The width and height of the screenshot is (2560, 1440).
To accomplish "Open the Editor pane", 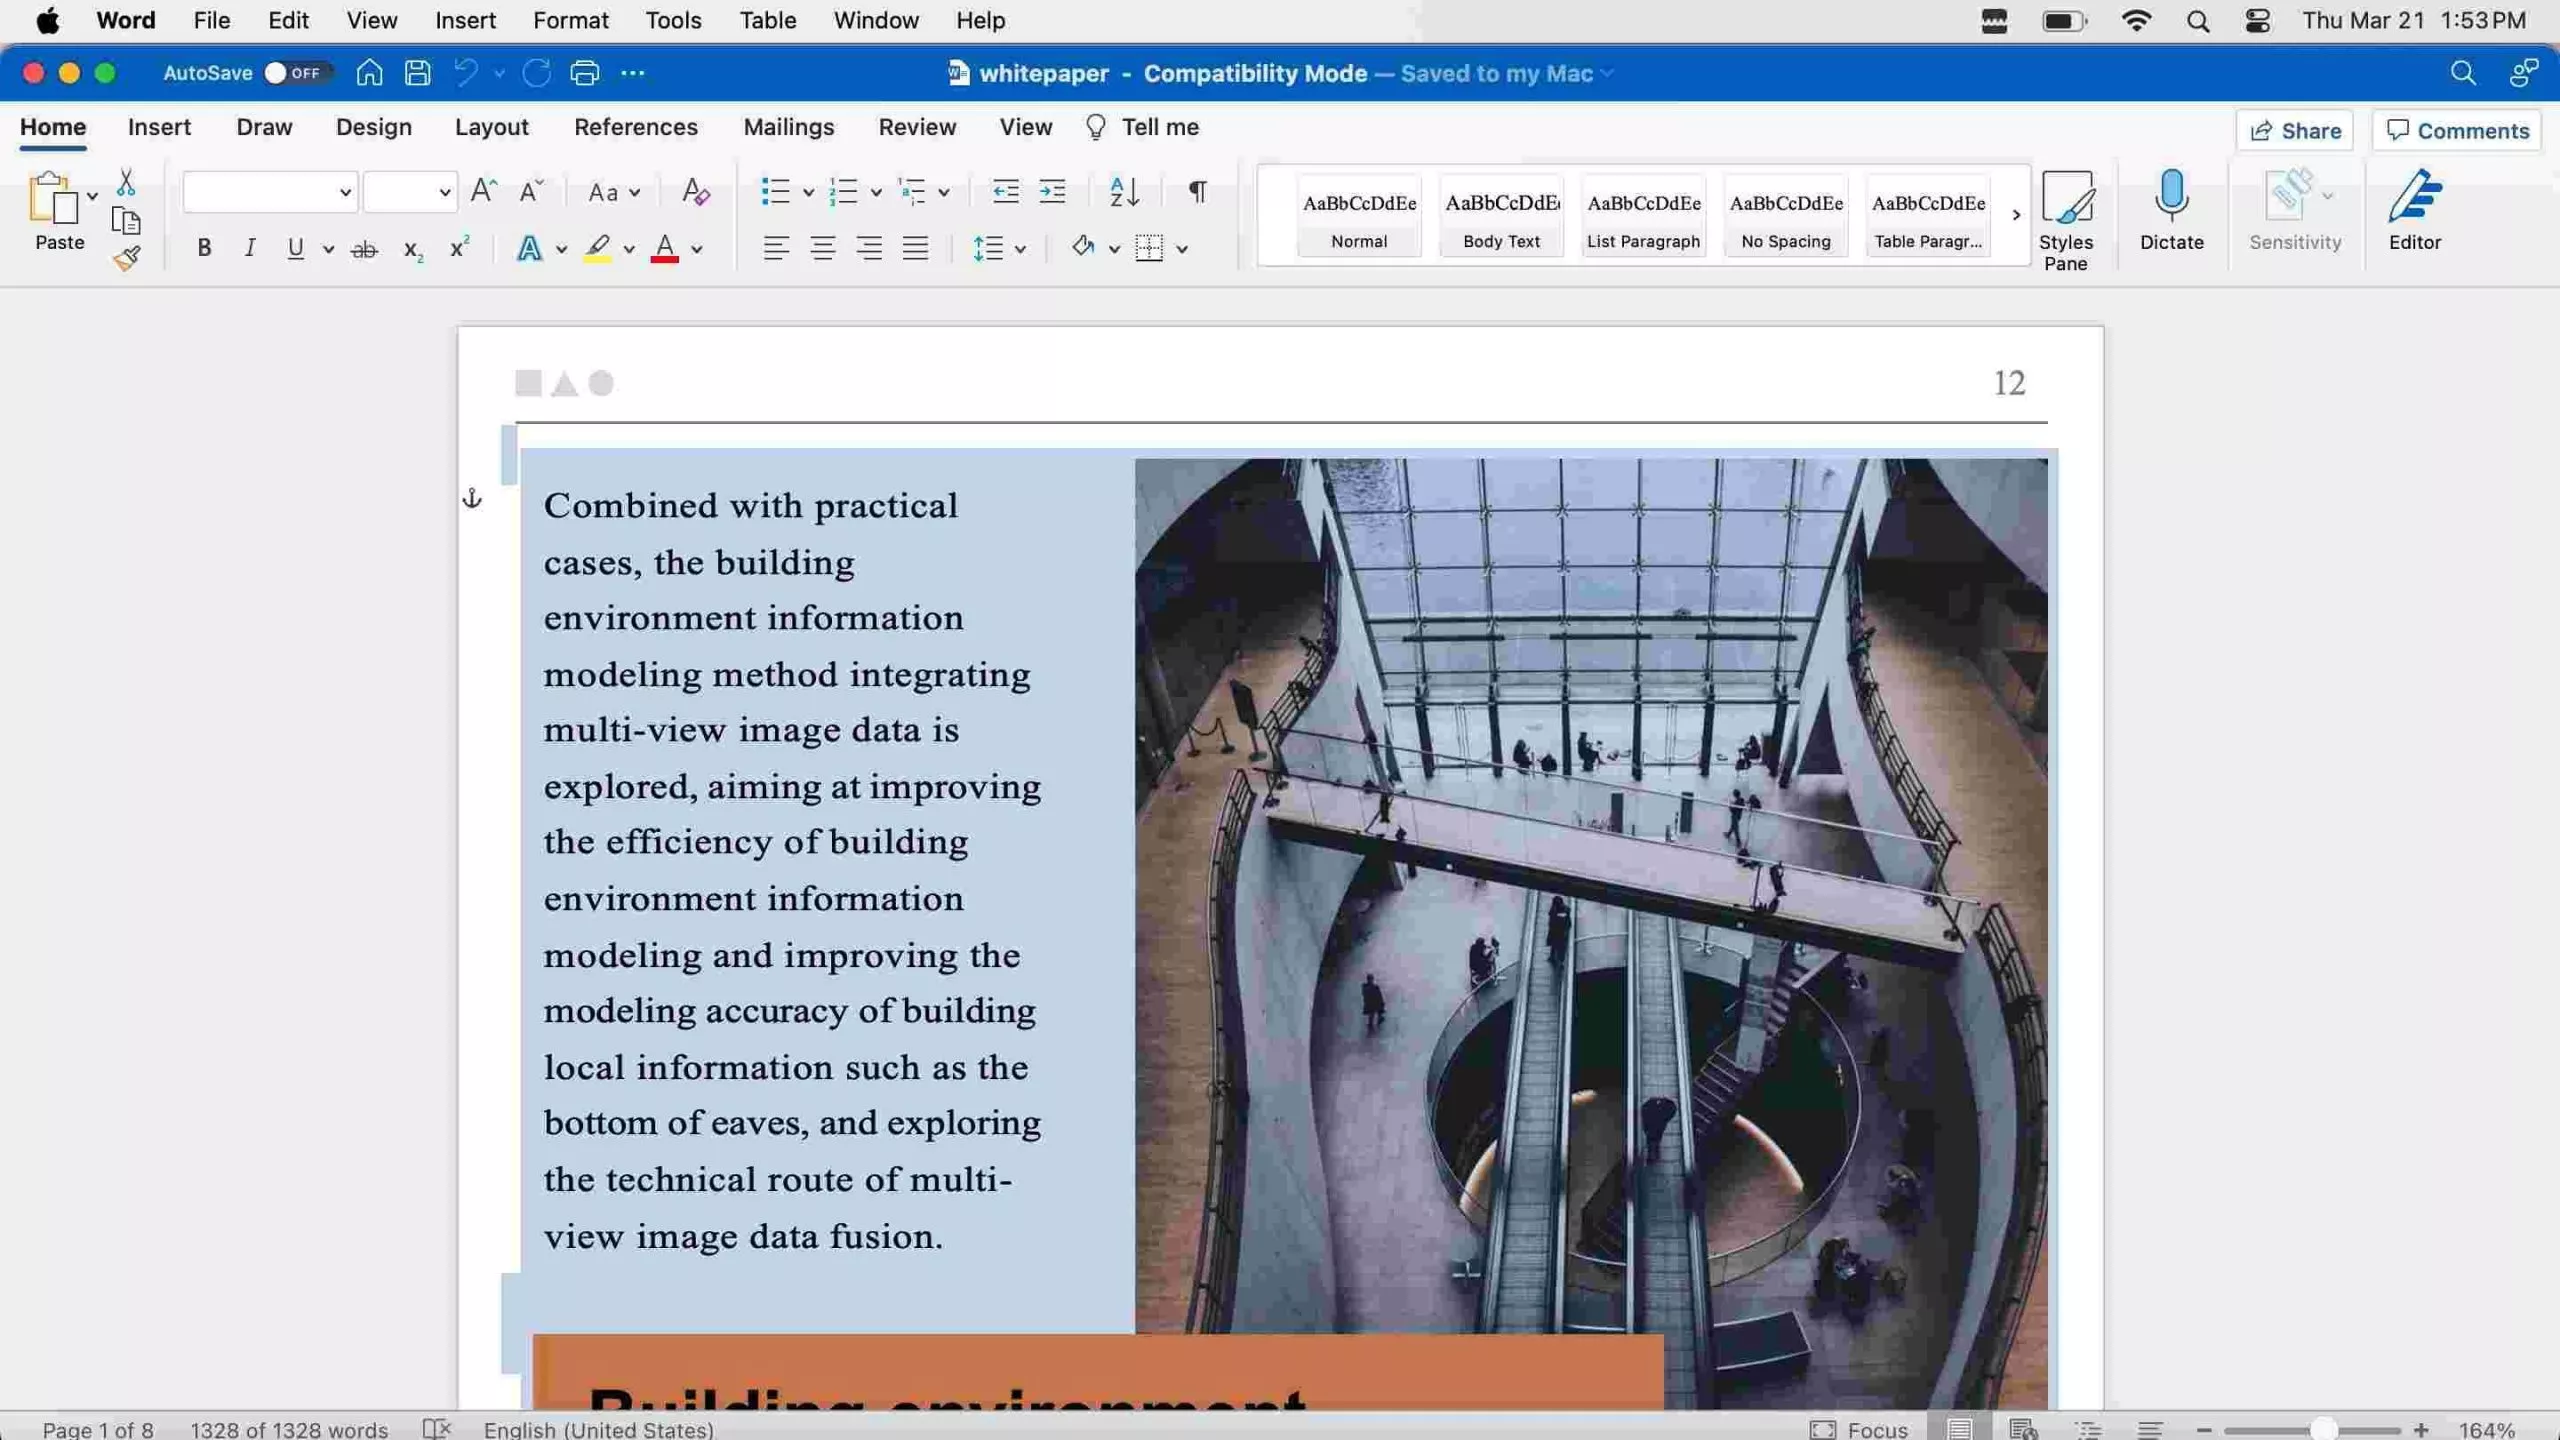I will (2415, 210).
